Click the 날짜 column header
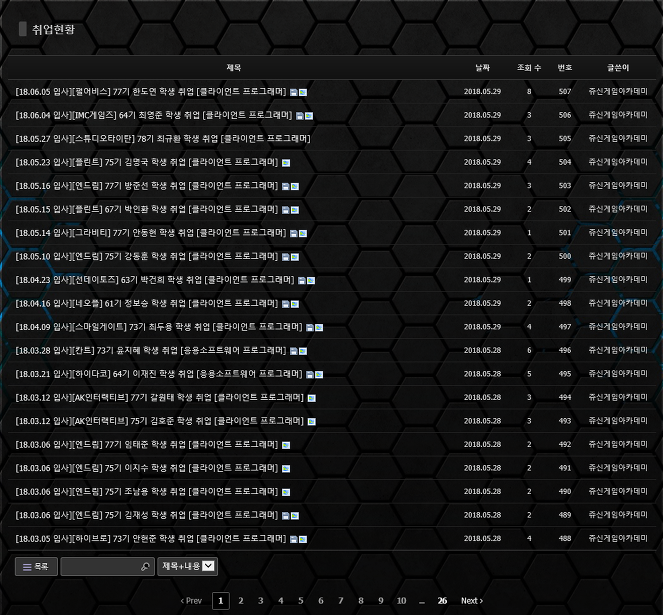The image size is (663, 615). tap(482, 68)
